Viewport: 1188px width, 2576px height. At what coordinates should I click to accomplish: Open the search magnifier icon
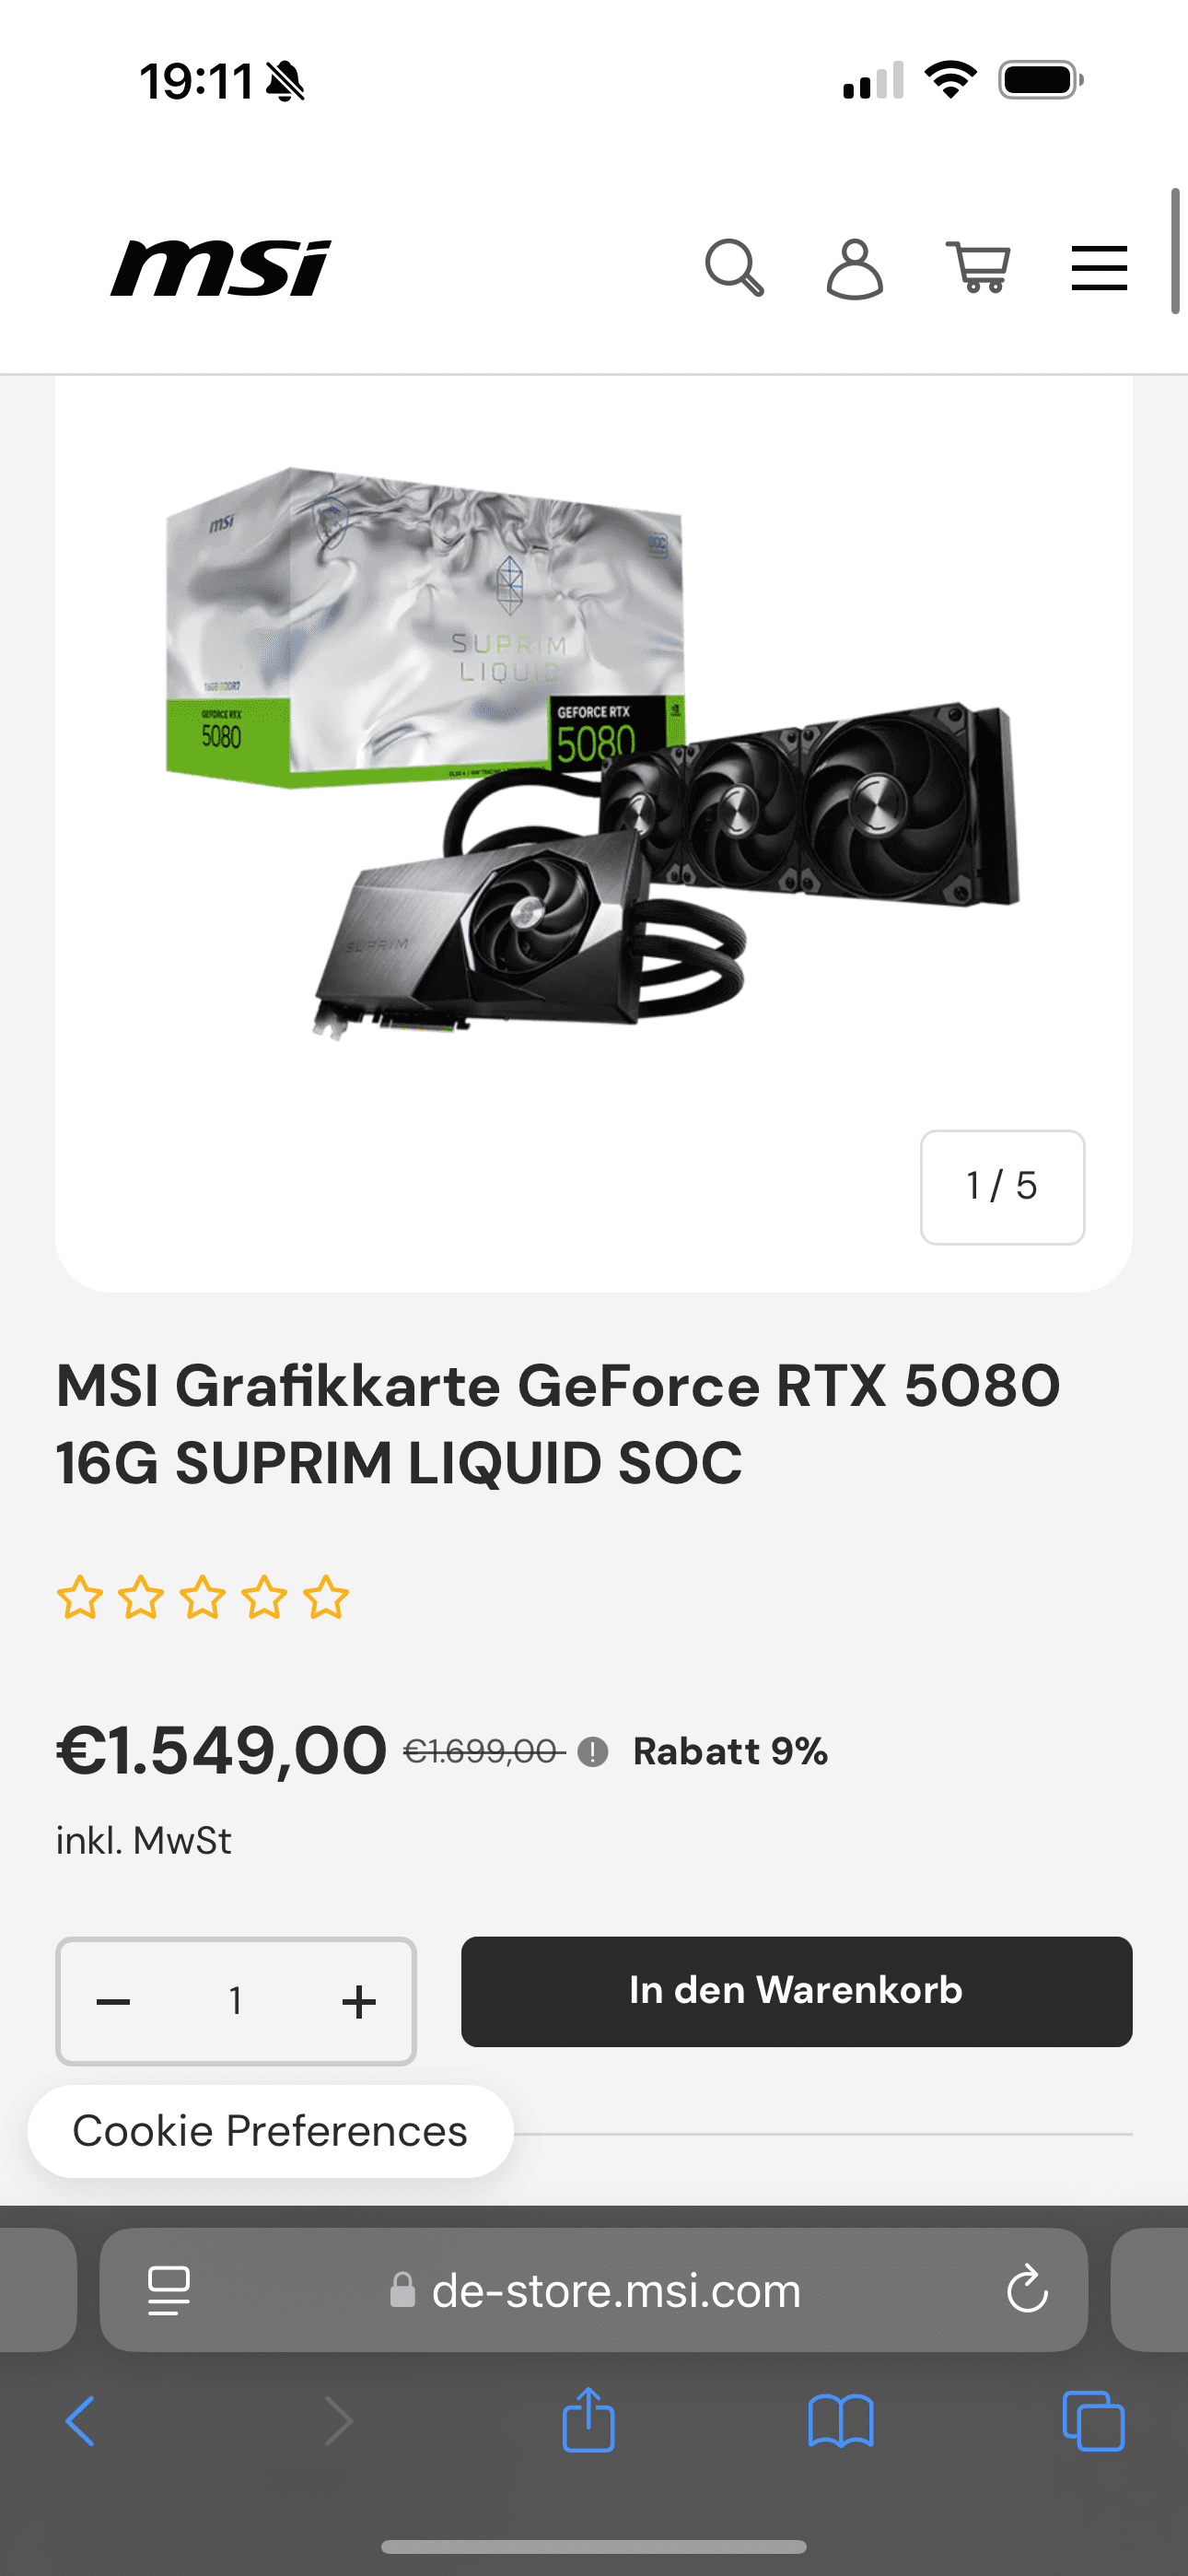(x=734, y=268)
